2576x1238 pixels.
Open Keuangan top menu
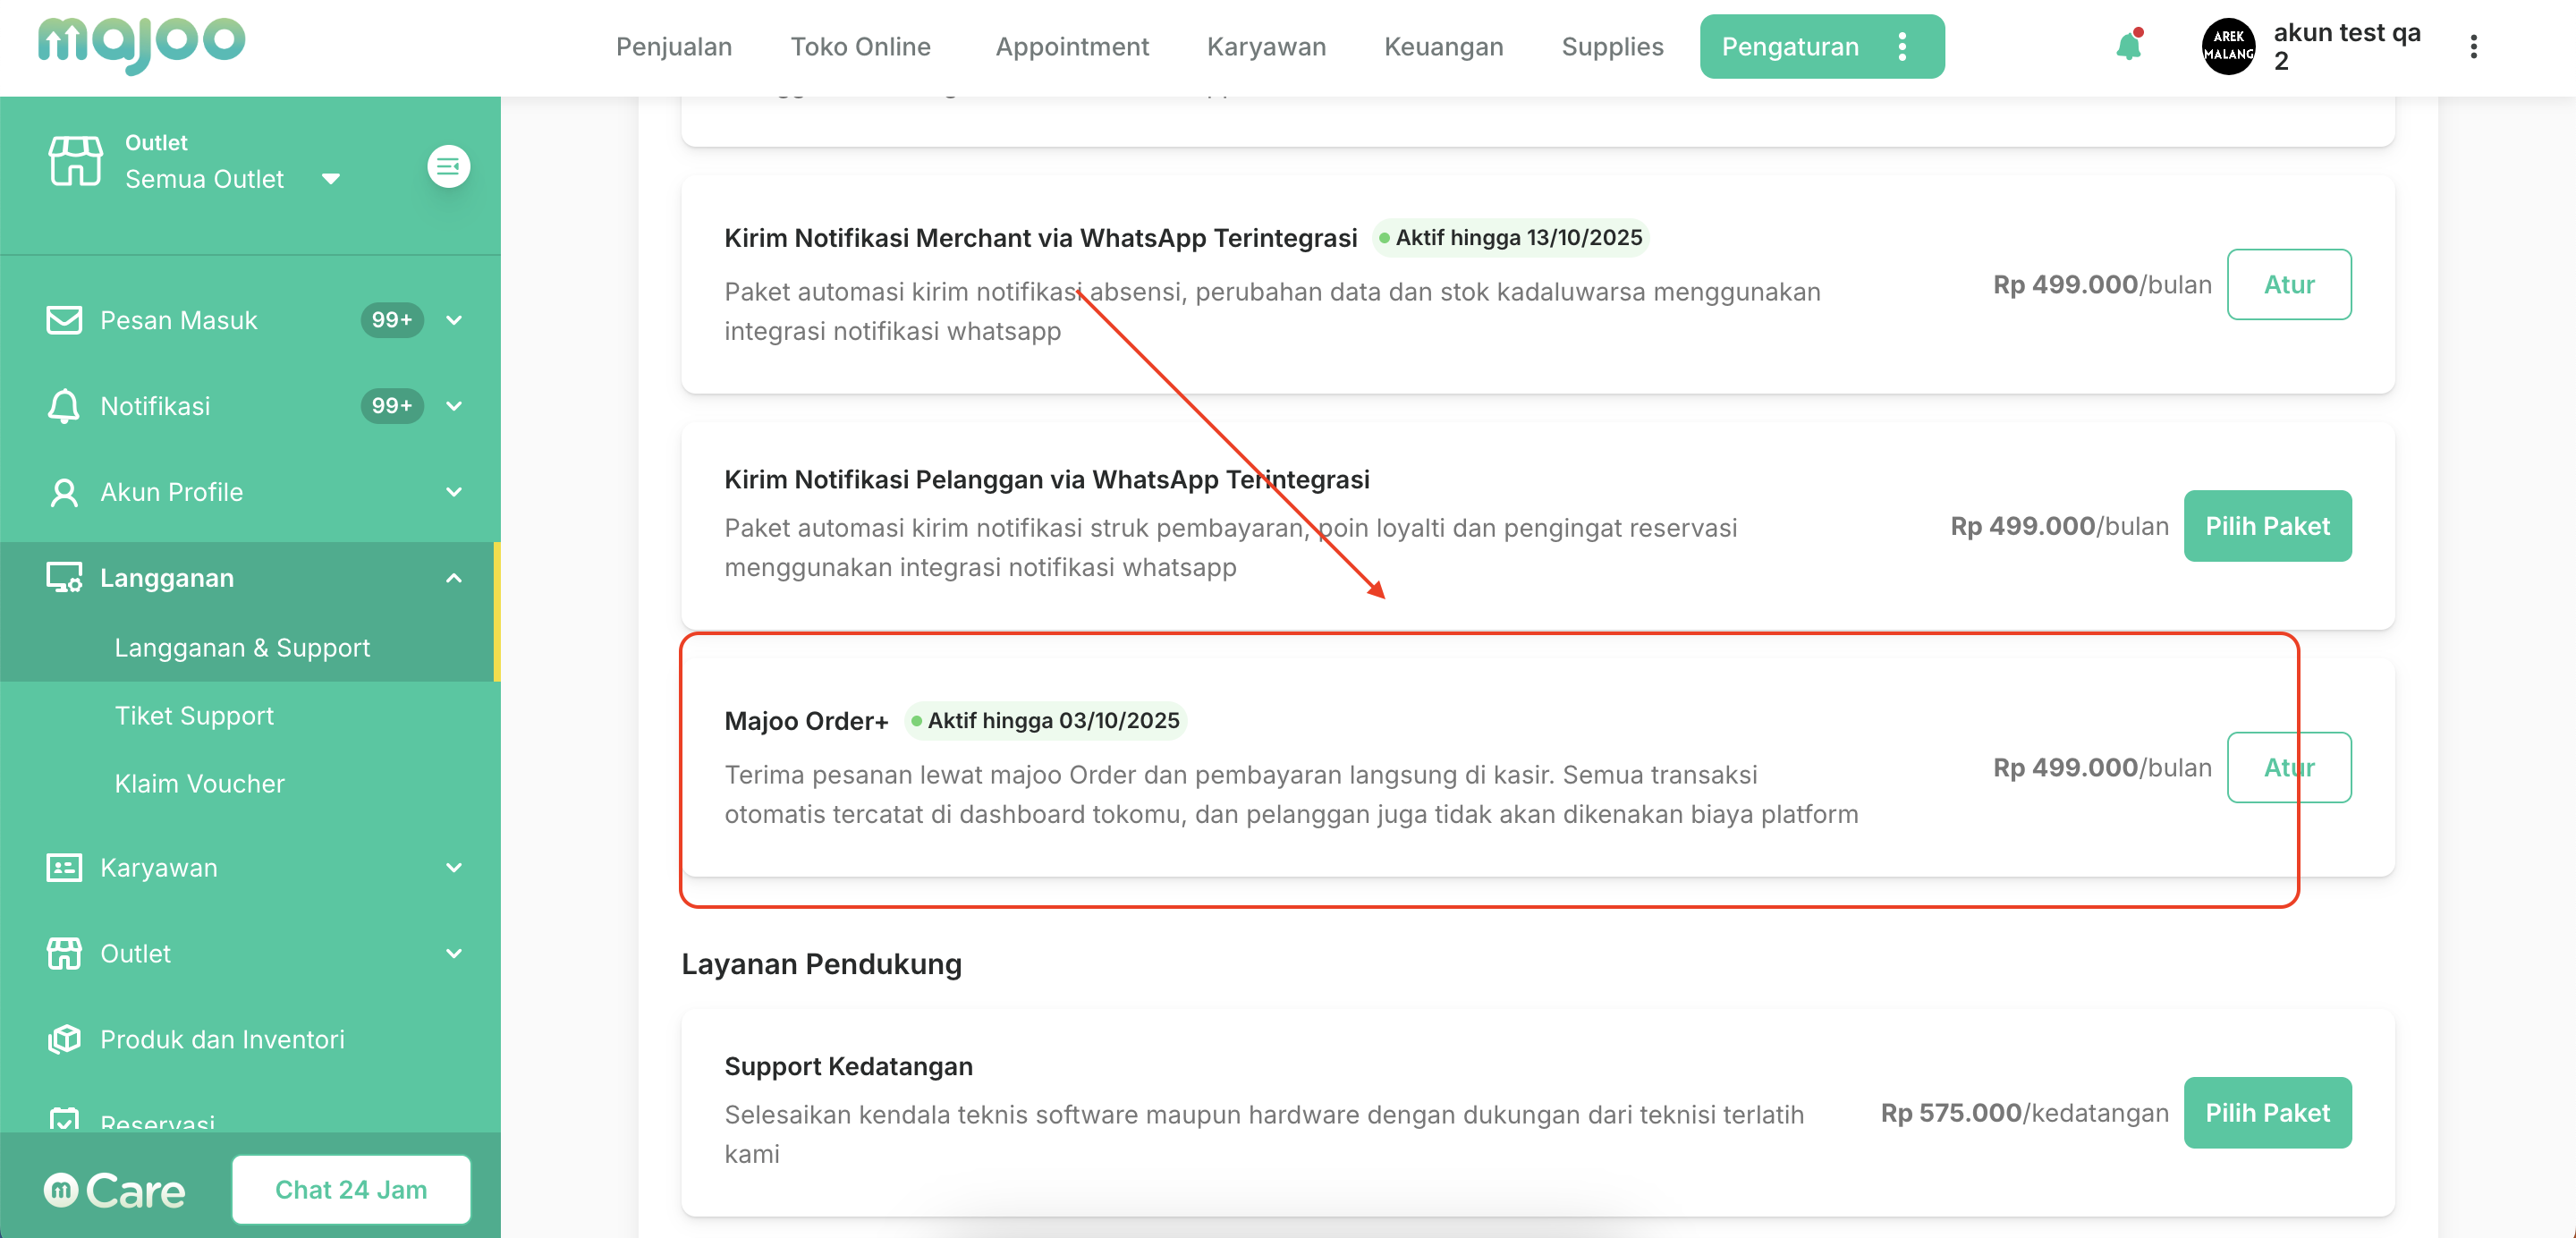pos(1443,47)
